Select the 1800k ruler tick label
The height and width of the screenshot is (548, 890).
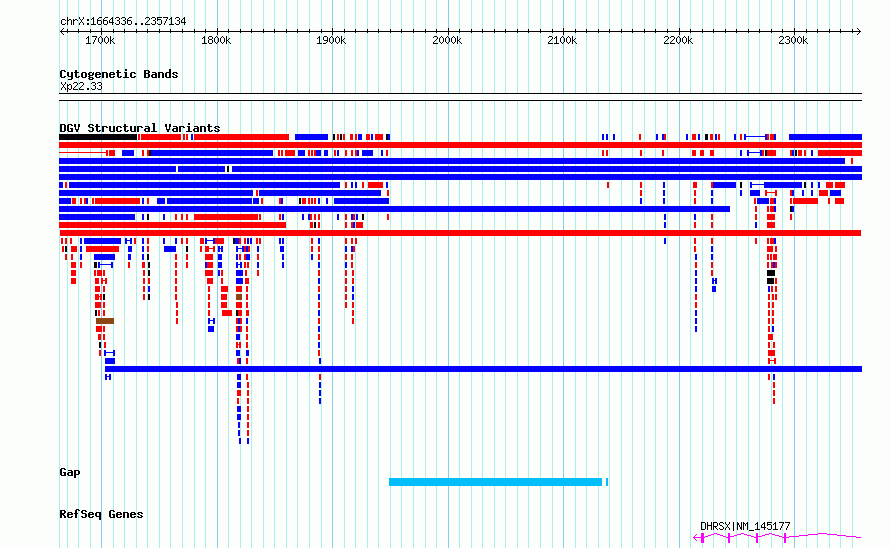tap(216, 40)
